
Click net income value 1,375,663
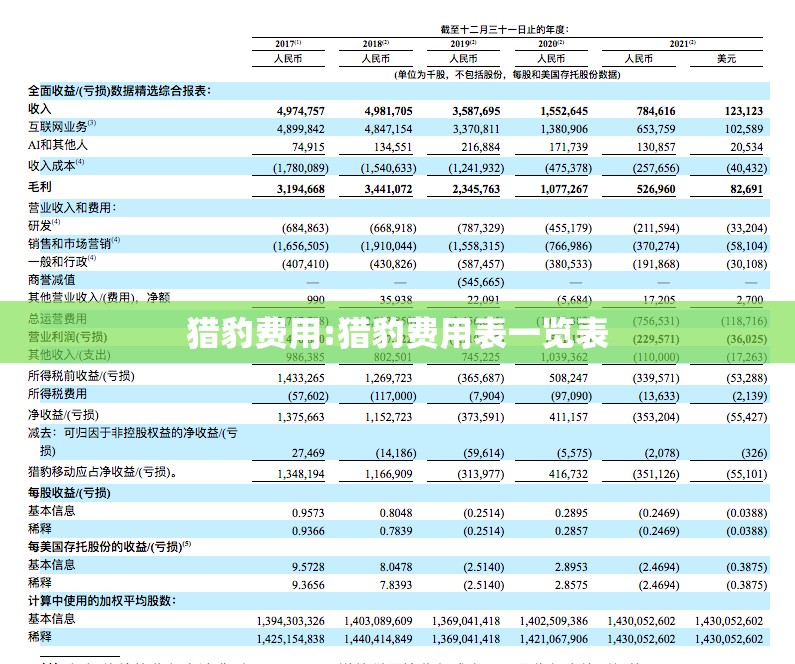pos(301,417)
